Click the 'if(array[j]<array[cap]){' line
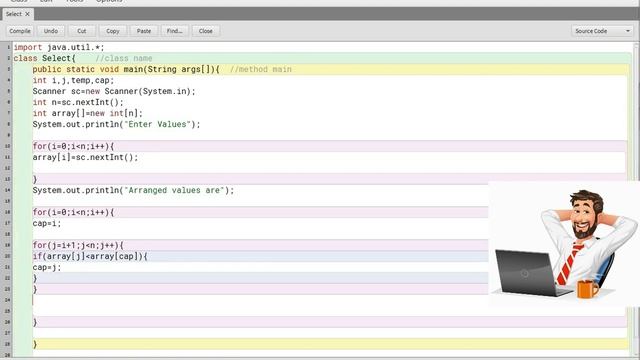Screen dimensions: 640x360 [90, 256]
